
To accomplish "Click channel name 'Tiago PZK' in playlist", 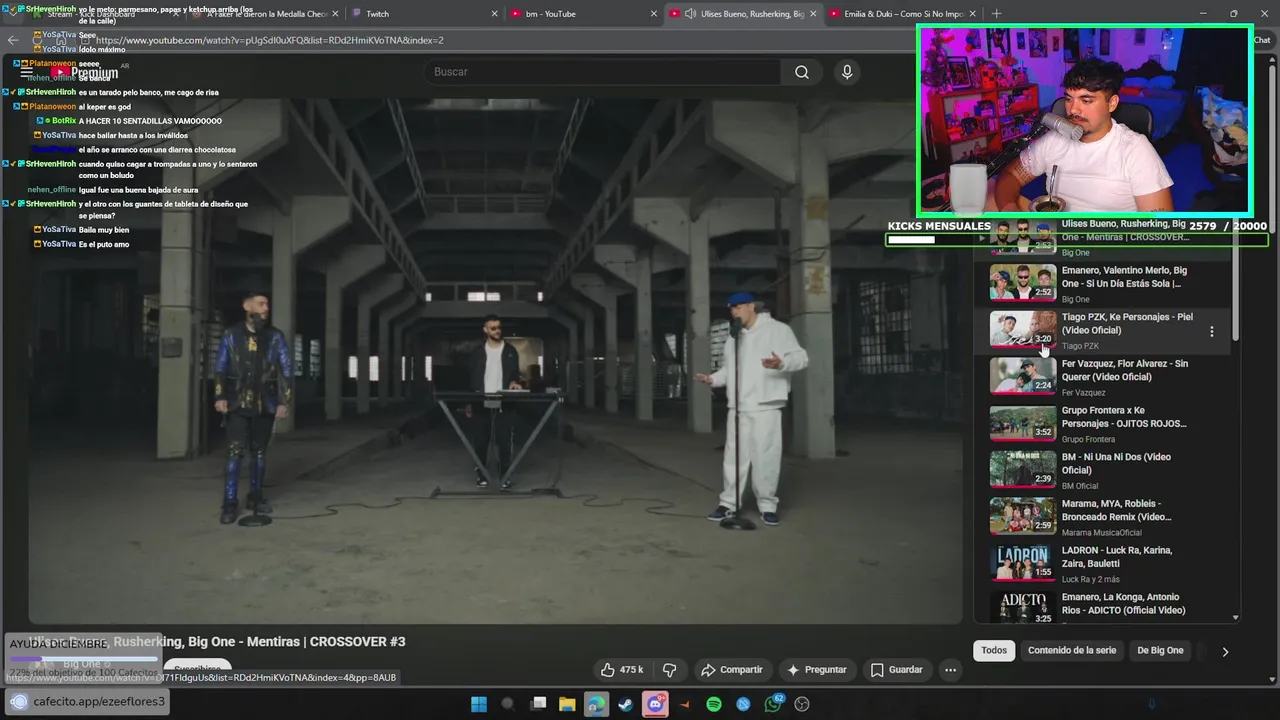I will (1080, 346).
